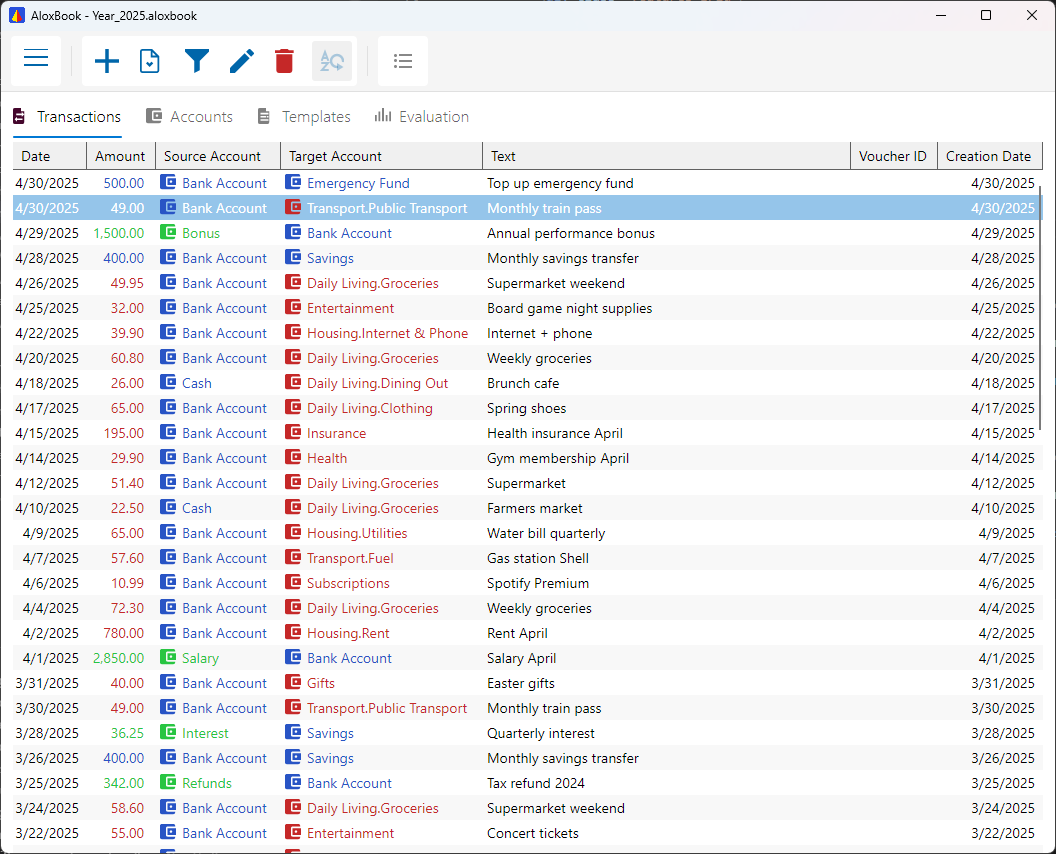1056x854 pixels.
Task: Click the Transactions tab icon
Action: (18, 116)
